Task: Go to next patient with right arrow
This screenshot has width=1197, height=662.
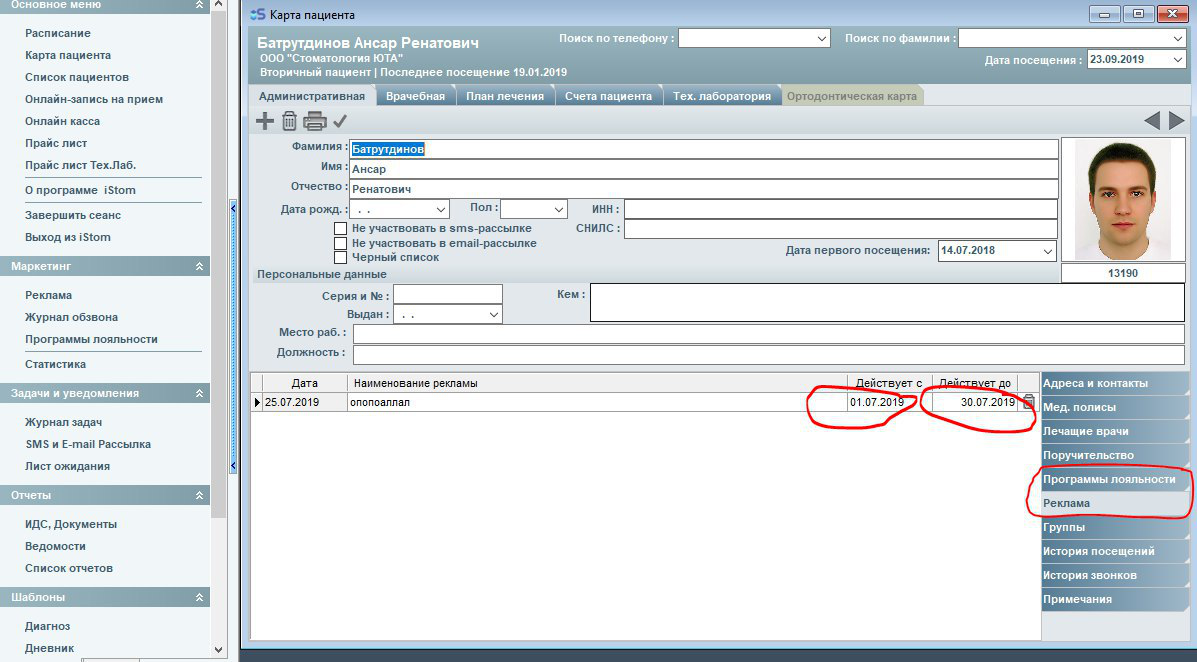Action: coord(1176,121)
